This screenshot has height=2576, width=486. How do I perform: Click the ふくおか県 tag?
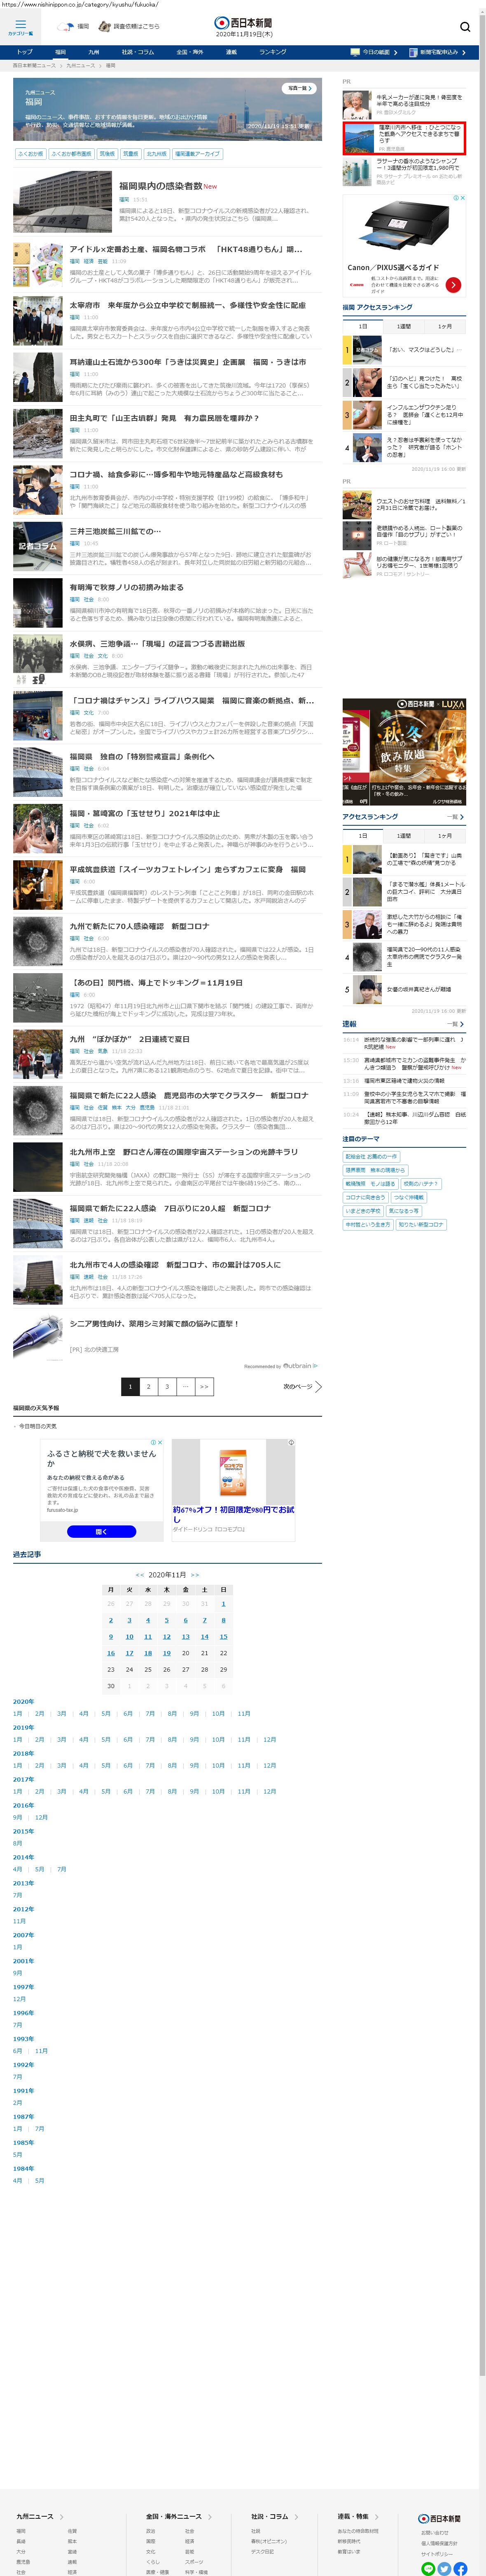point(30,154)
